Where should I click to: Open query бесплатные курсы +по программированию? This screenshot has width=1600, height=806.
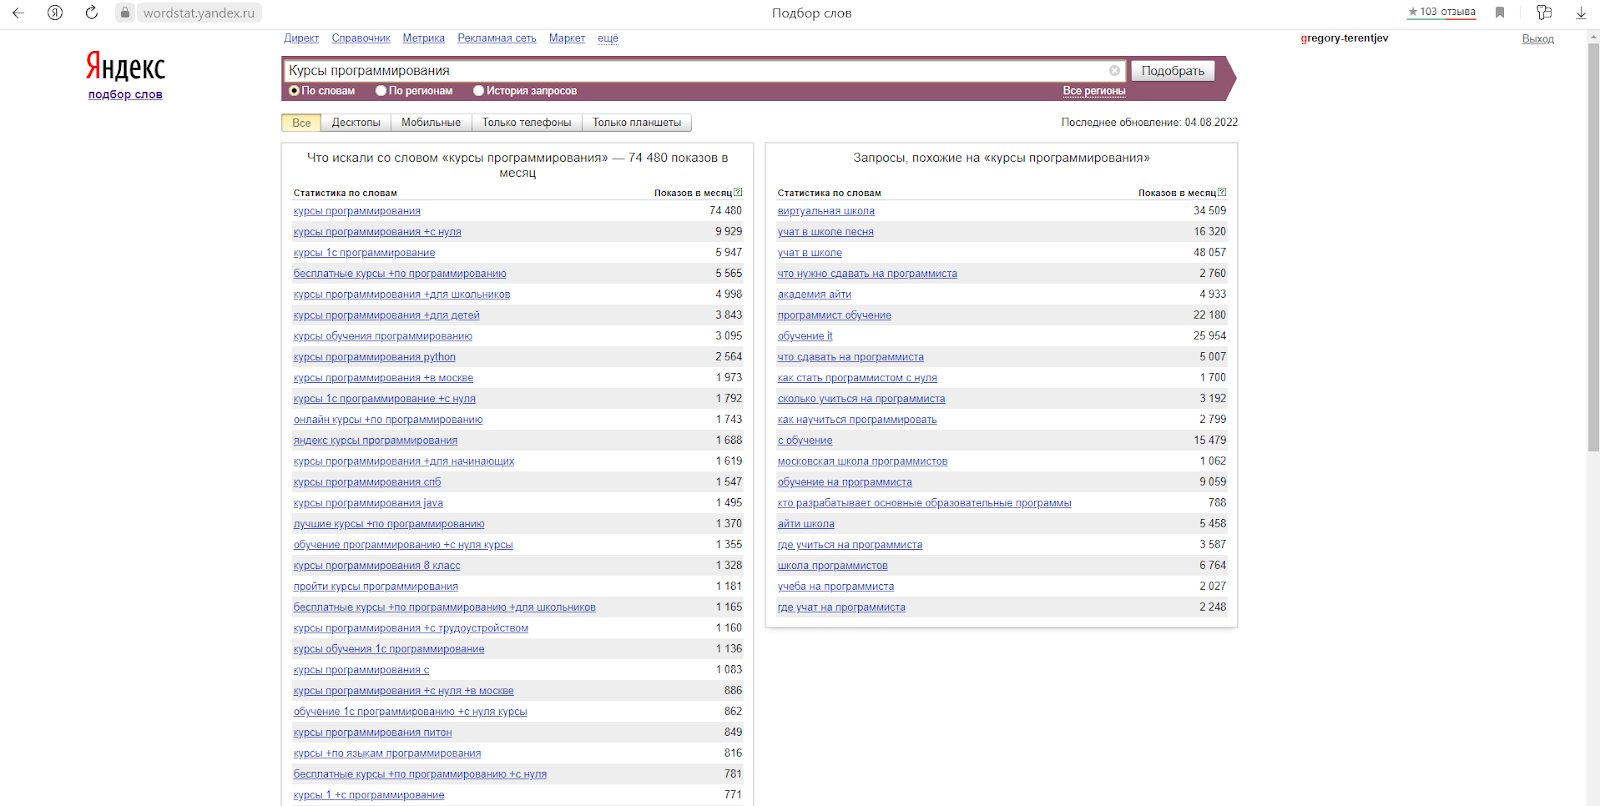pyautogui.click(x=400, y=274)
